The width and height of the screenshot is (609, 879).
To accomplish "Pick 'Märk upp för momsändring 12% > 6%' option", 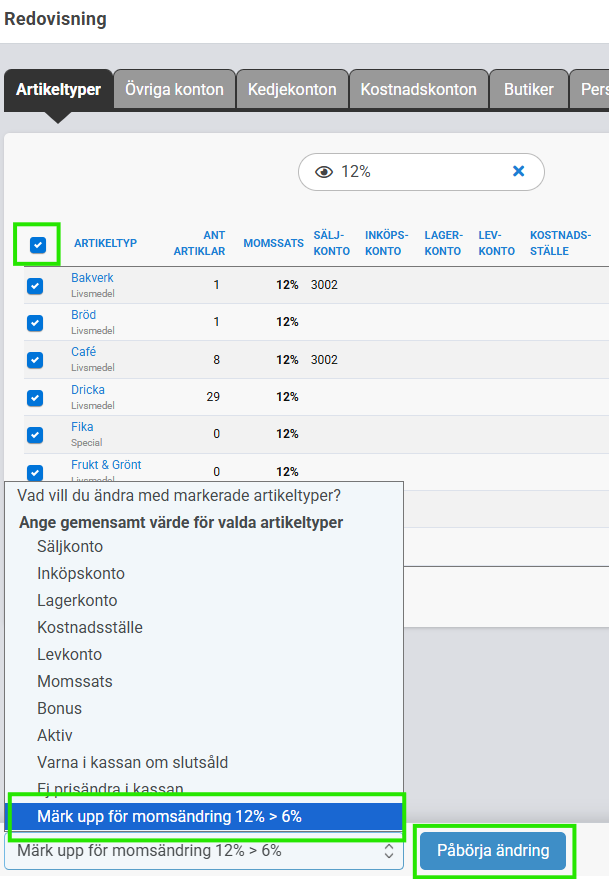I will (x=170, y=816).
